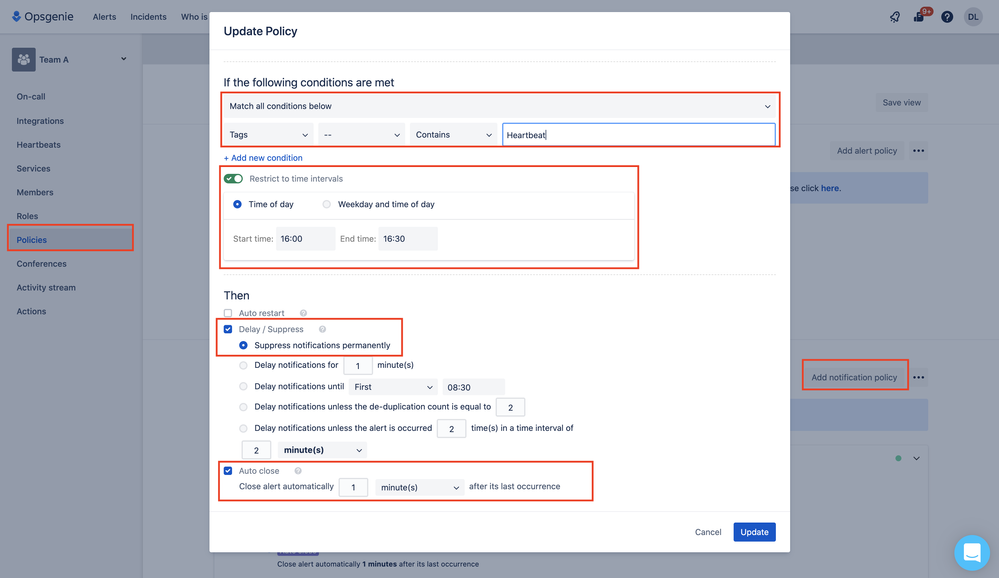Toggle Restrict to time intervals switch
999x578 pixels.
coord(233,178)
